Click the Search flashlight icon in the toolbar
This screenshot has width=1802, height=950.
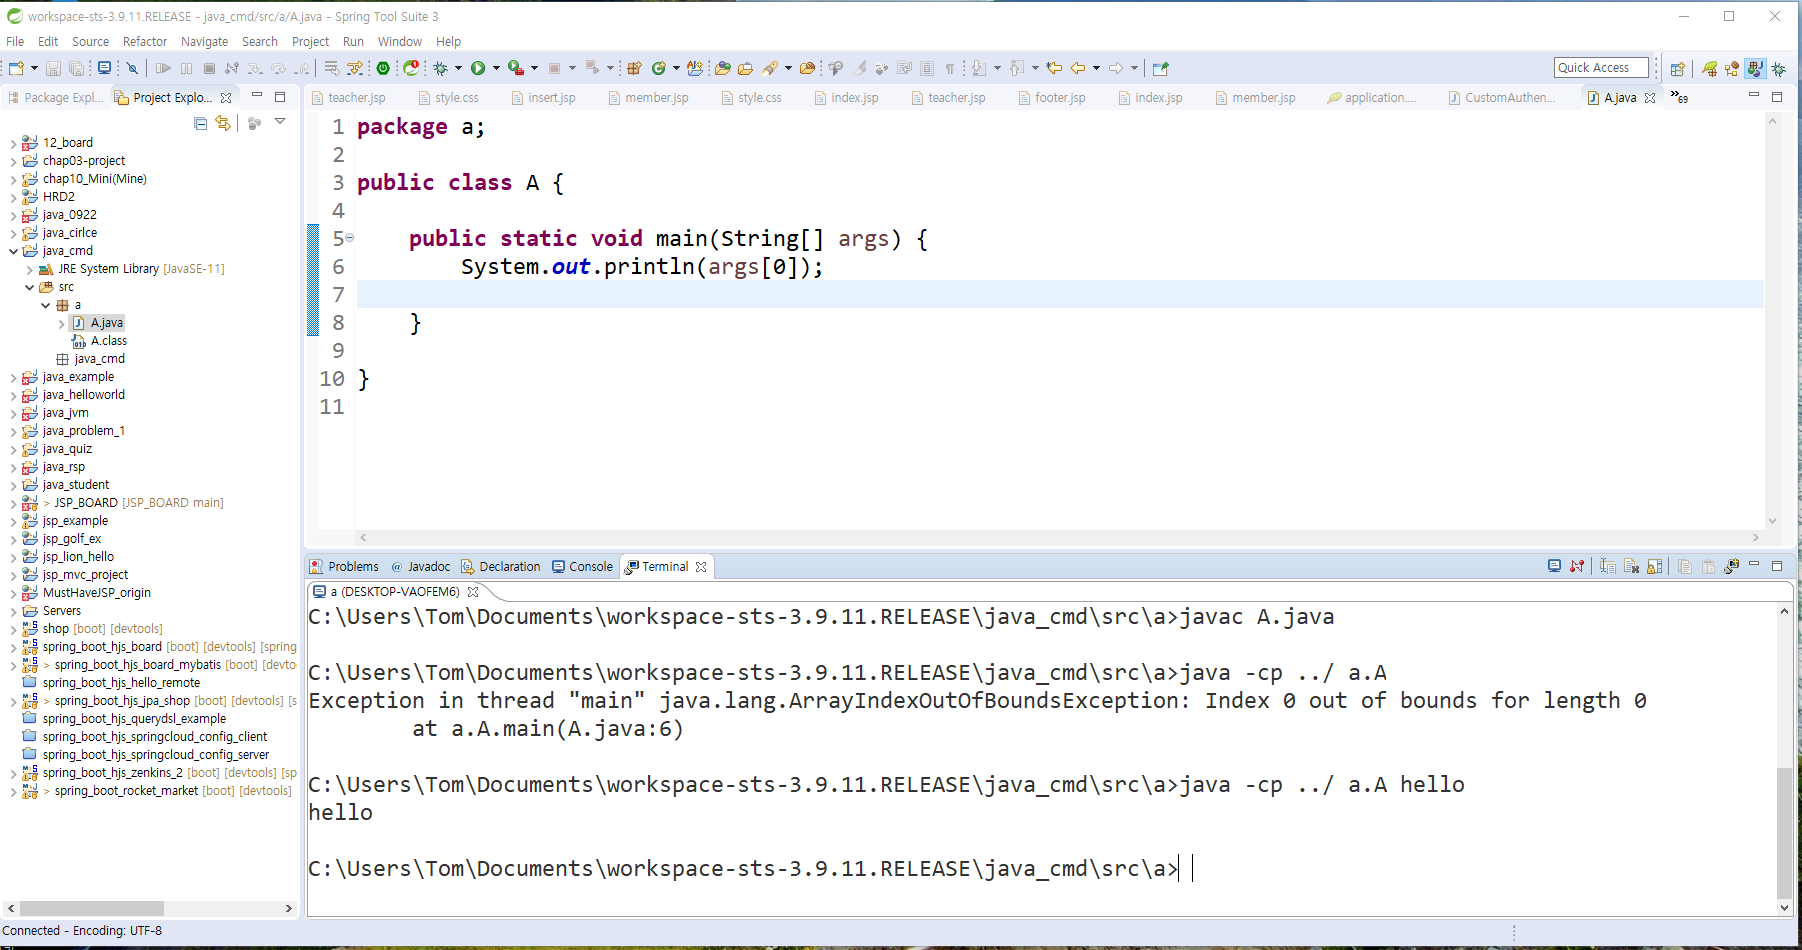tap(768, 68)
